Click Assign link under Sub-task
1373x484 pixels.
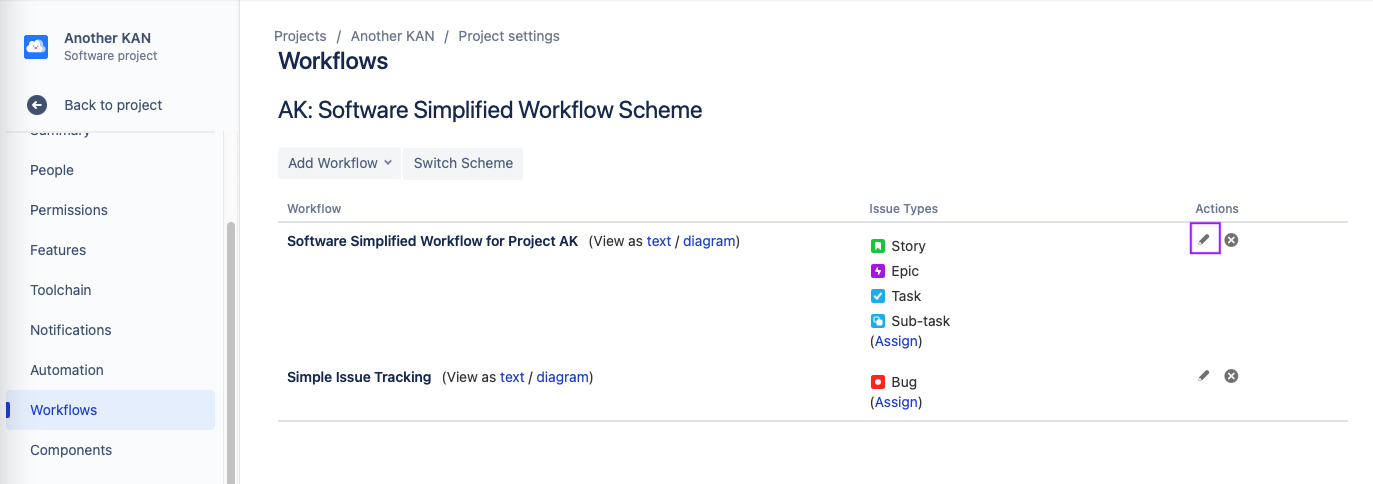896,341
